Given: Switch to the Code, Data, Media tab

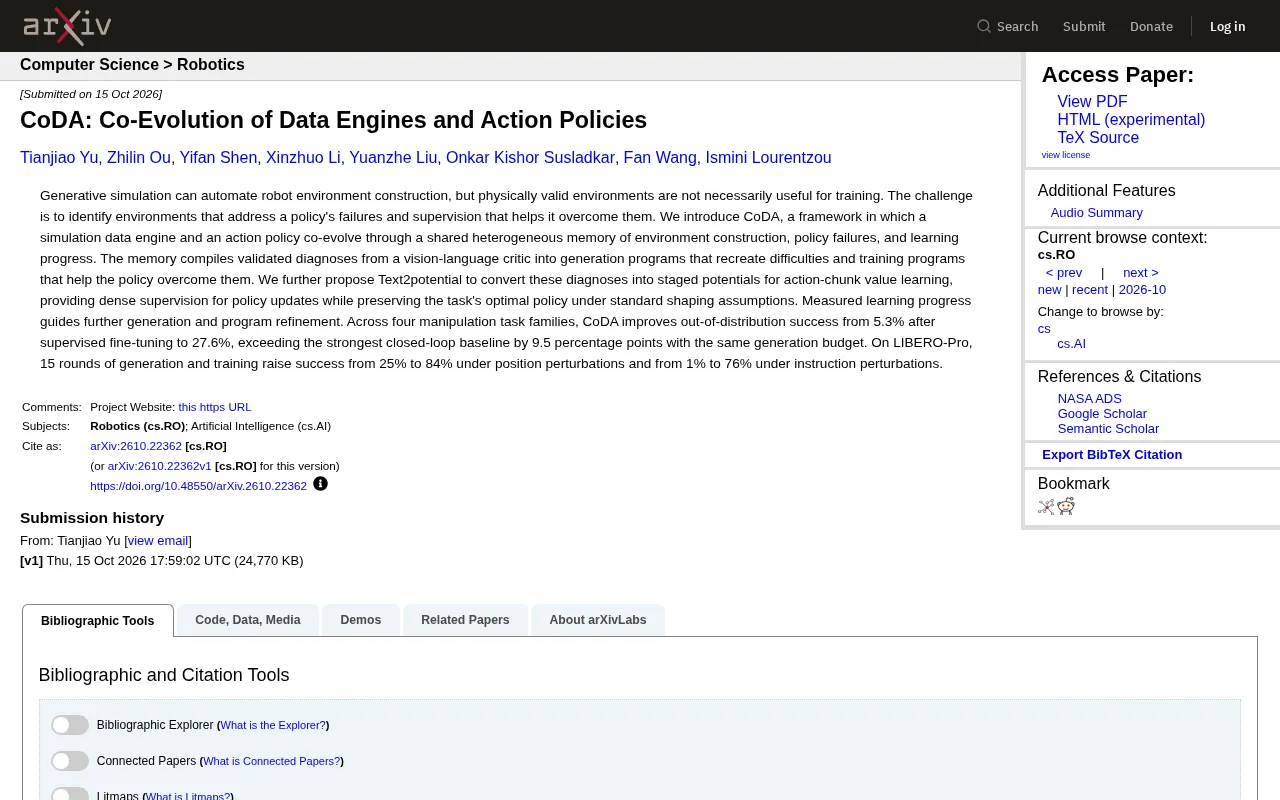Looking at the screenshot, I should [x=248, y=620].
